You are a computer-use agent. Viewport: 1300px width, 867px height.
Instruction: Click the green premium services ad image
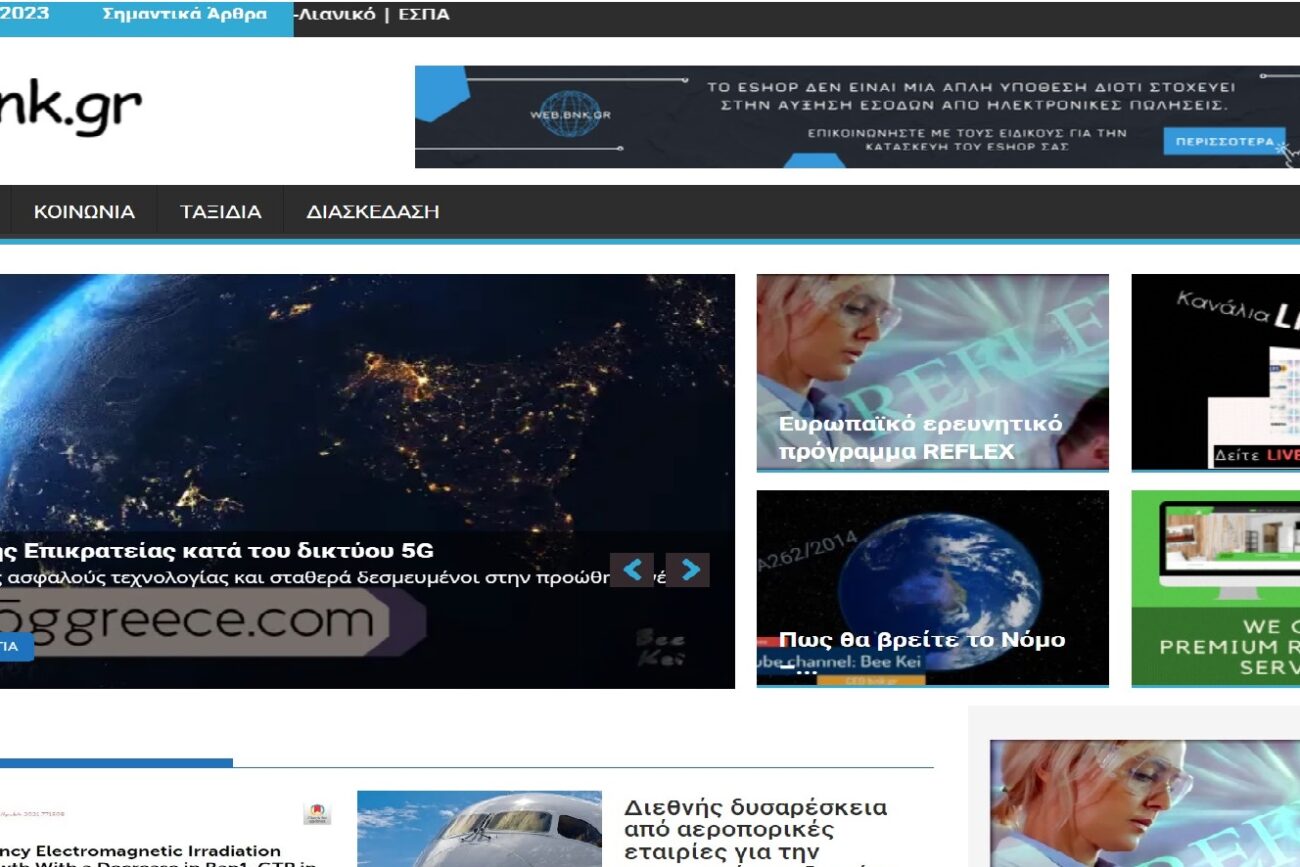pyautogui.click(x=1215, y=587)
